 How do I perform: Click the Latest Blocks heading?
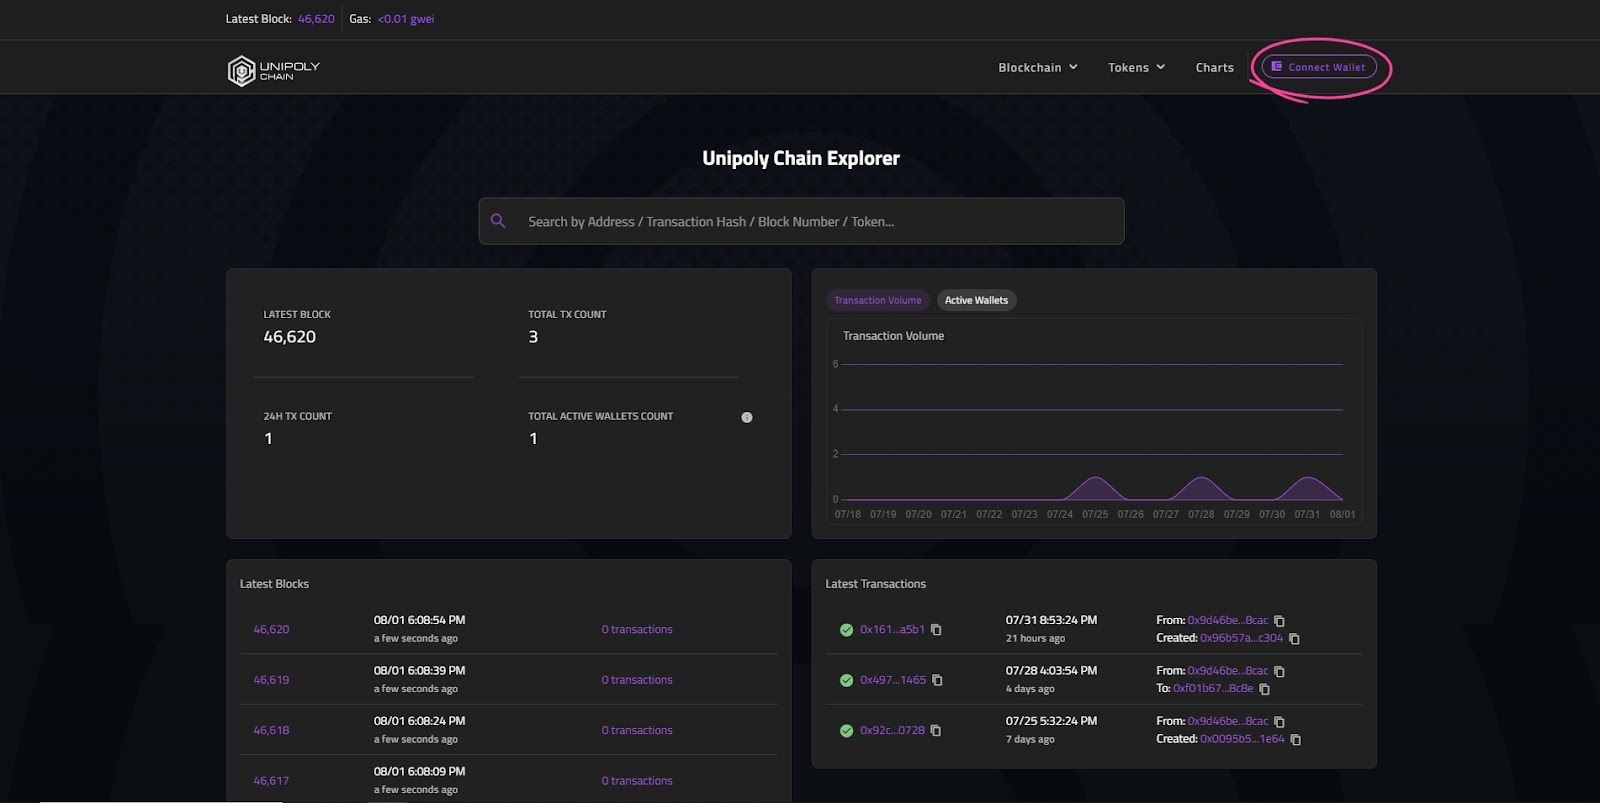click(274, 584)
